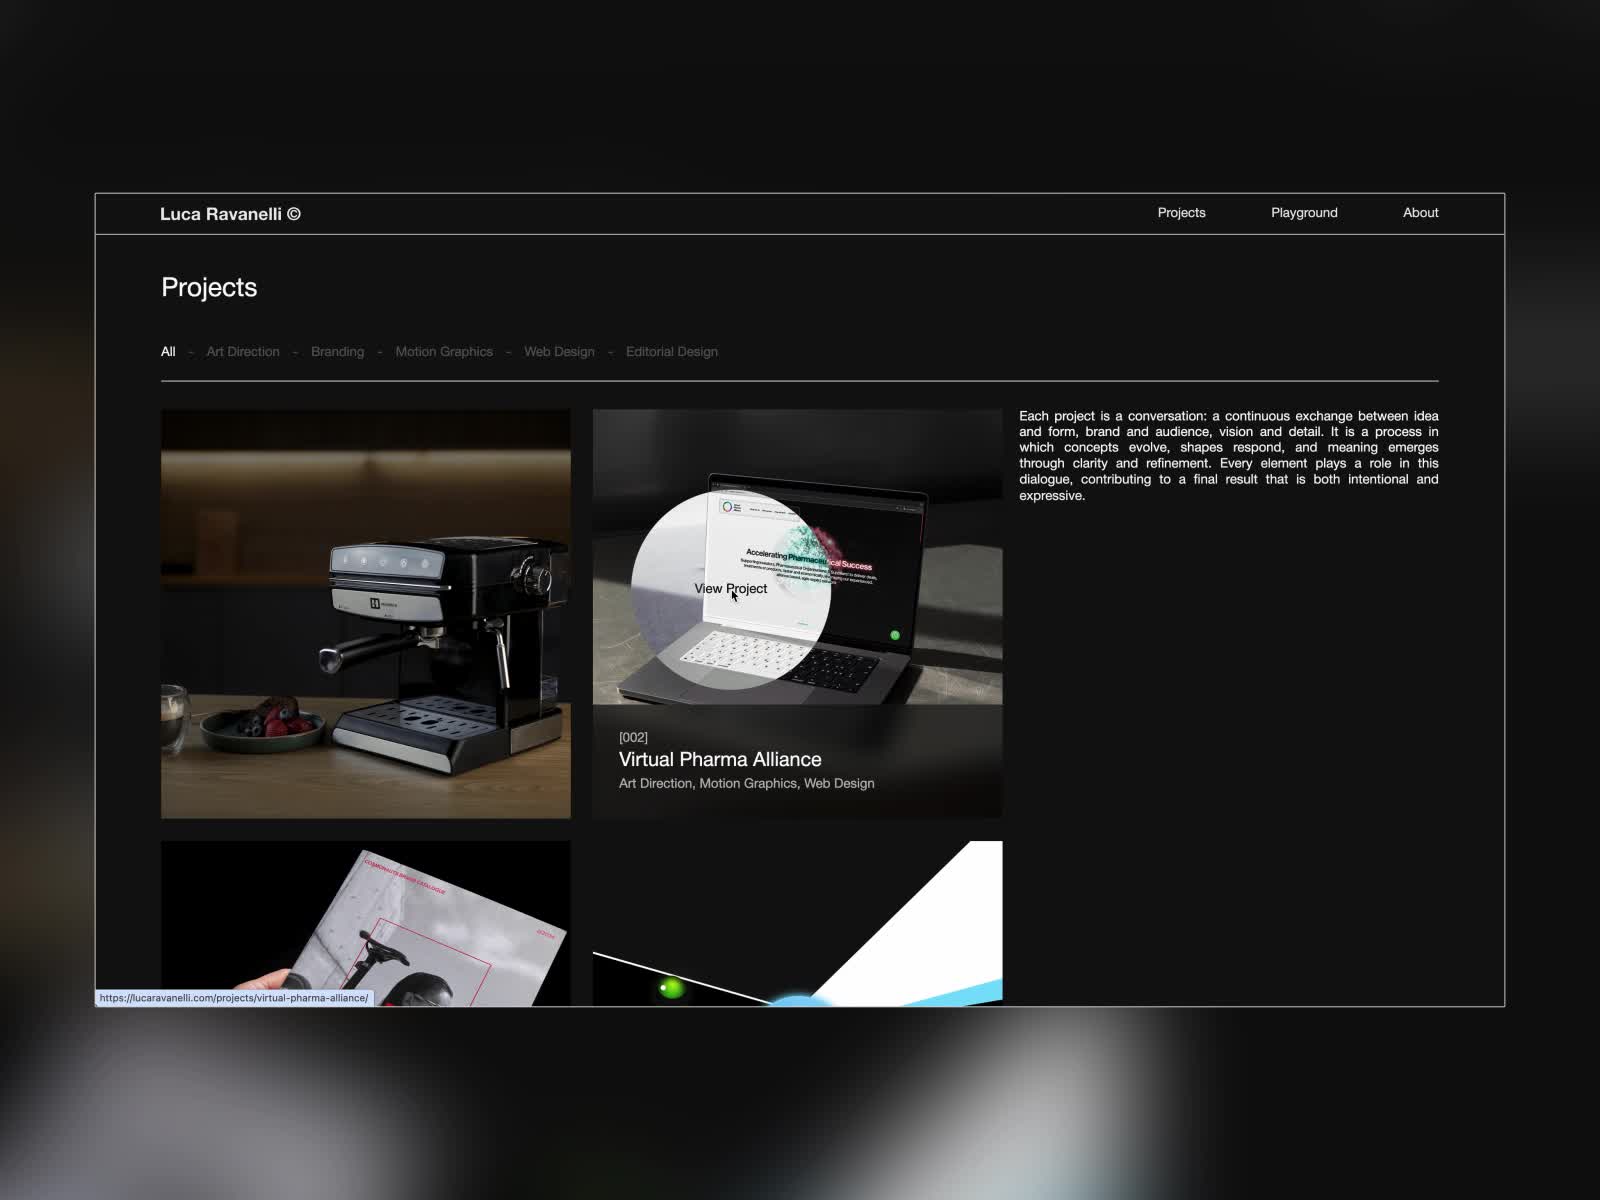Click the status bar URL preview
The width and height of the screenshot is (1600, 1200).
tap(234, 998)
